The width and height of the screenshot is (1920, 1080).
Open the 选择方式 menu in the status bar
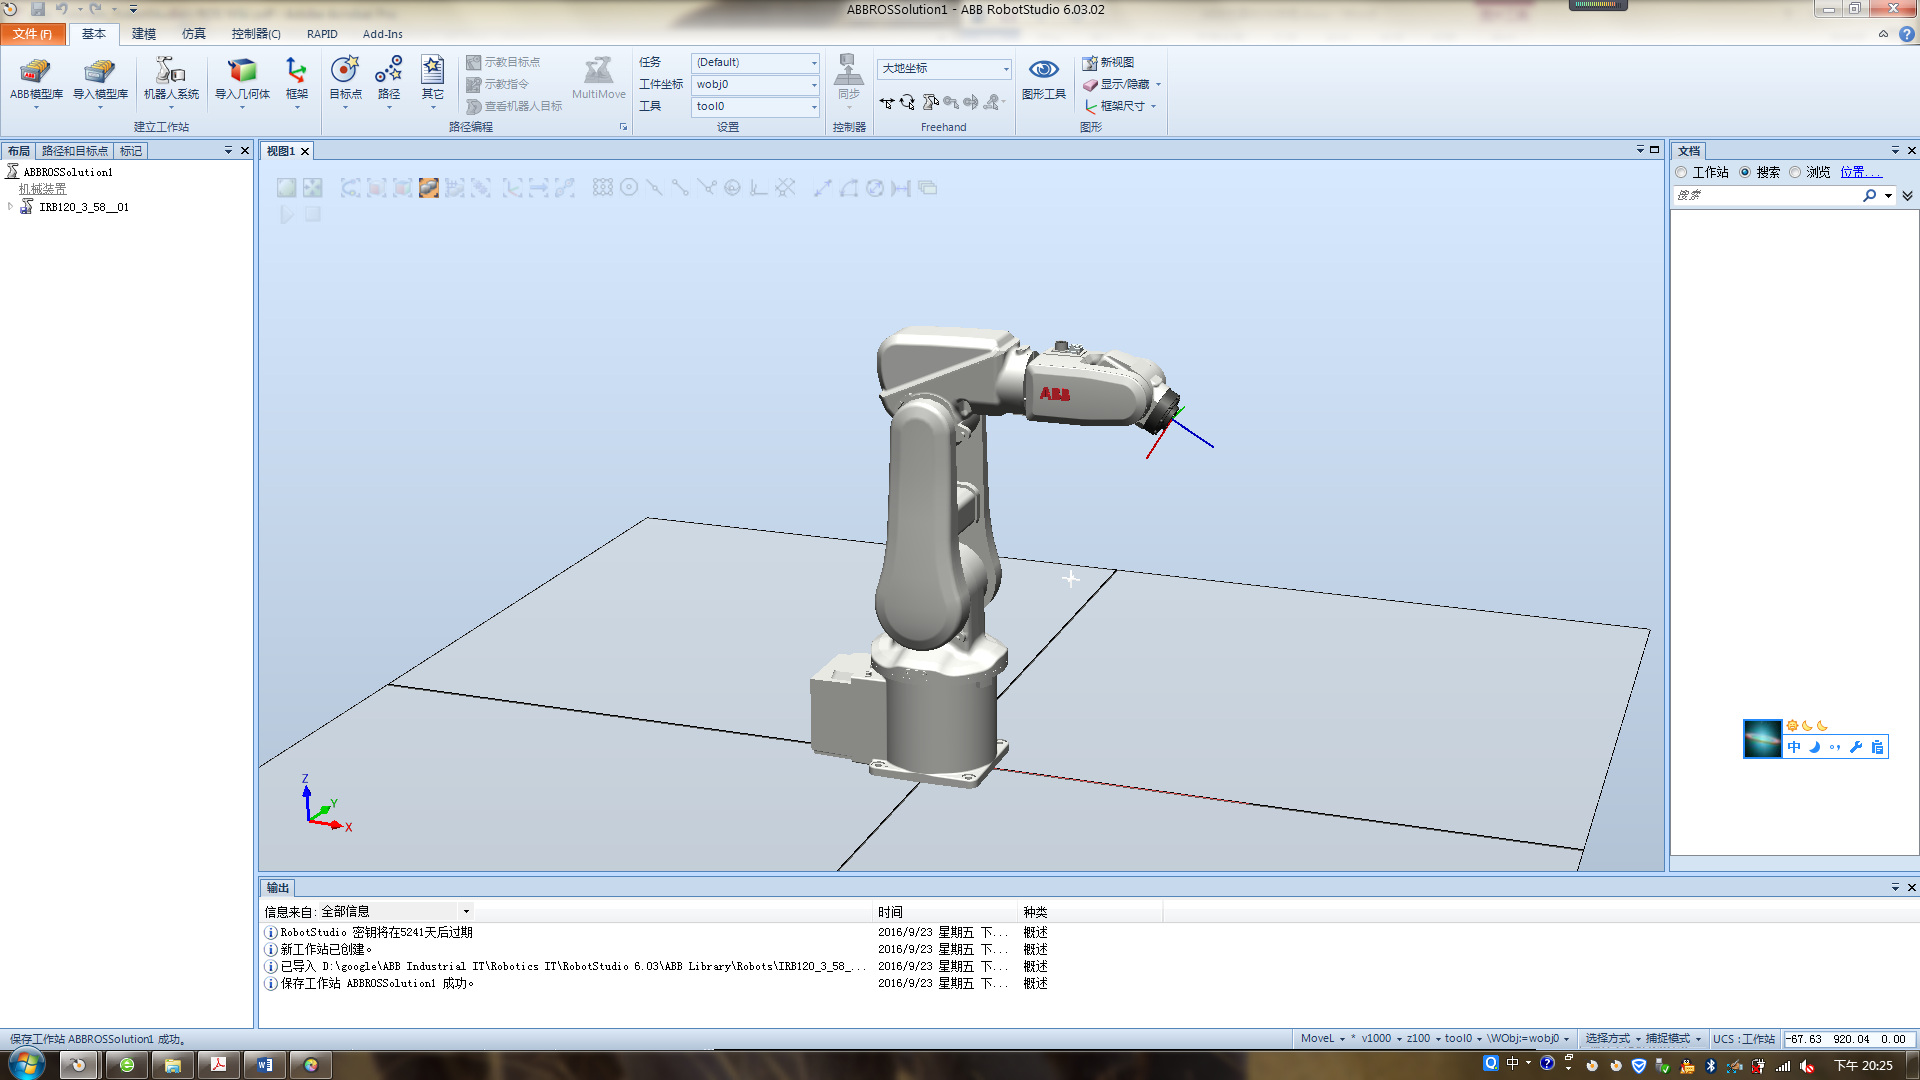tap(1612, 1039)
